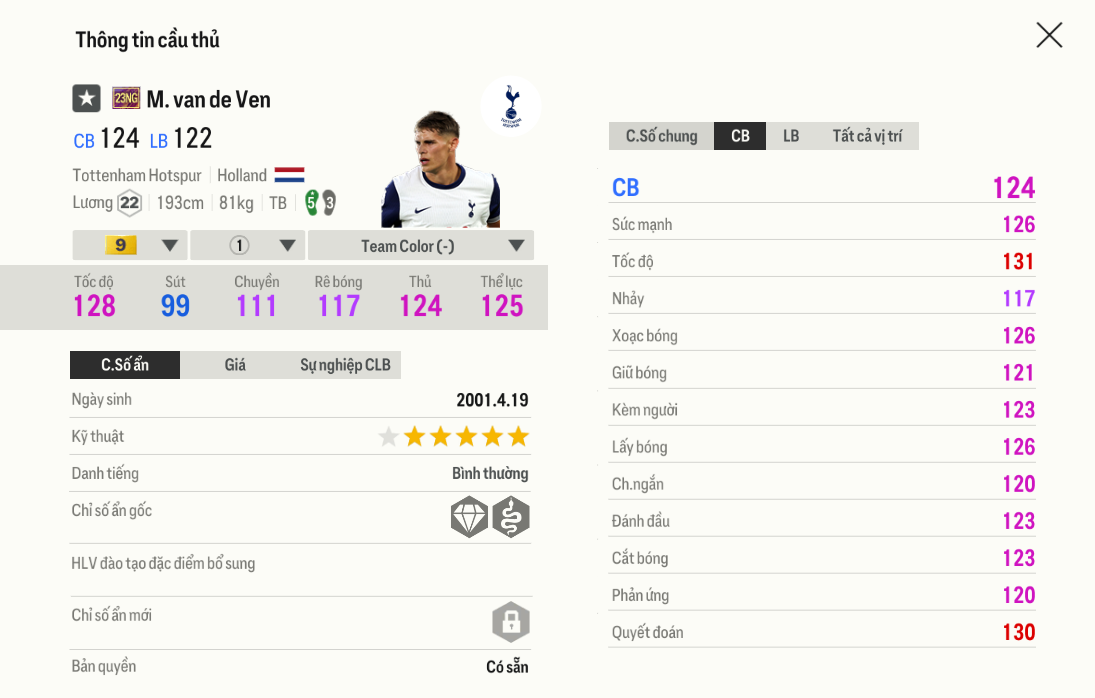The height and width of the screenshot is (698, 1095).
Task: Click the favorite star icon beside player name
Action: pos(87,98)
